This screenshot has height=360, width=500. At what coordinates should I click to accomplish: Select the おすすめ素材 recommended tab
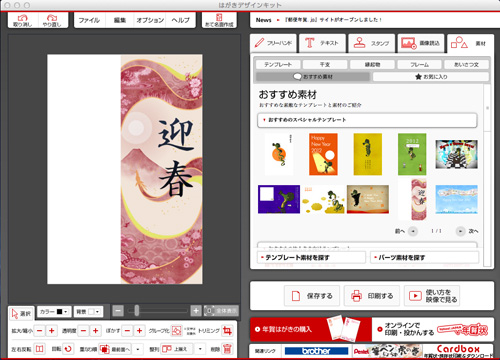point(313,77)
